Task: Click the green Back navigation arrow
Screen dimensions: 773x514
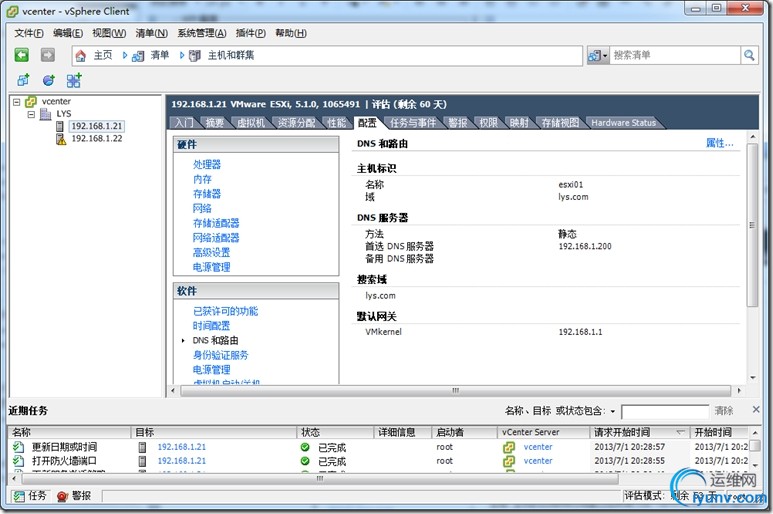Action: 21,55
